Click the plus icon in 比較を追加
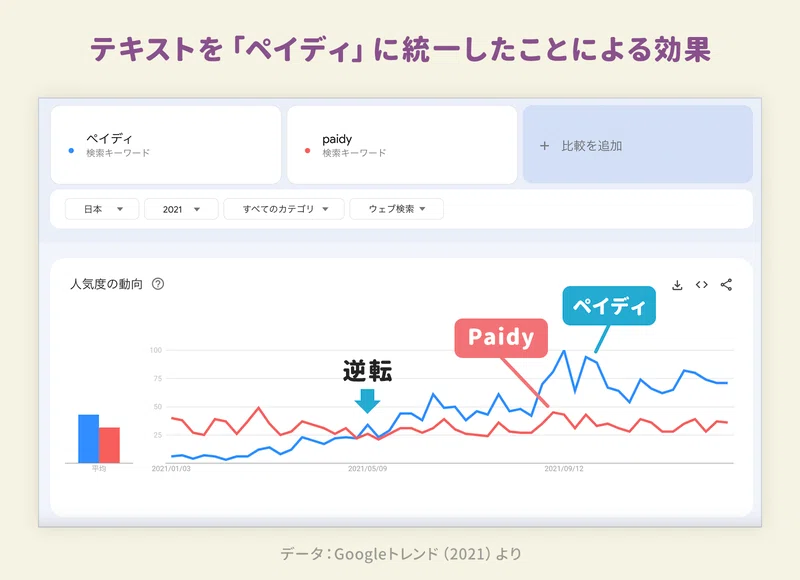This screenshot has height=580, width=800. (x=545, y=146)
